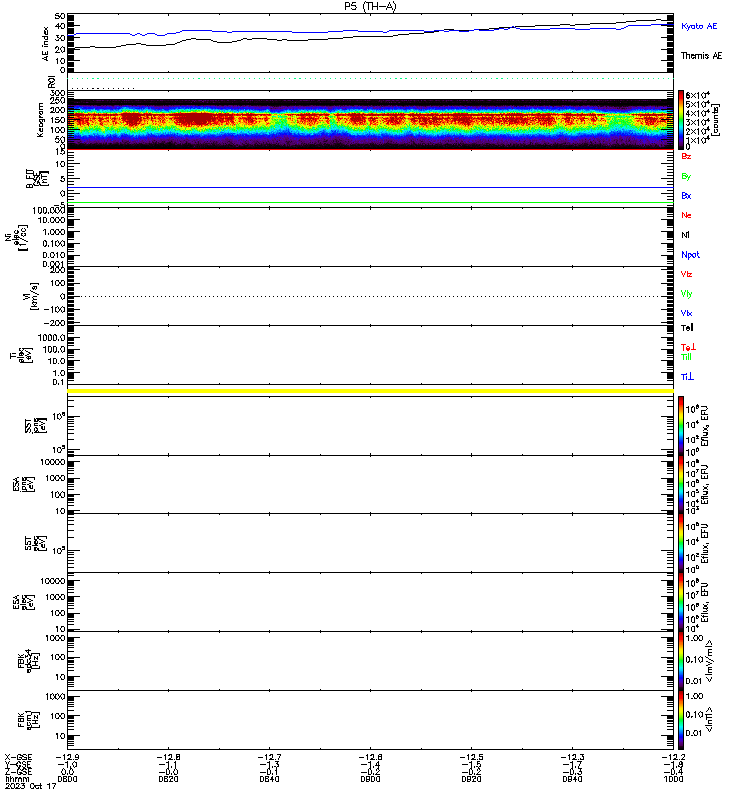The height and width of the screenshot is (800, 750).
Task: Click the X-GSE value -12.7
Action: 269,757
